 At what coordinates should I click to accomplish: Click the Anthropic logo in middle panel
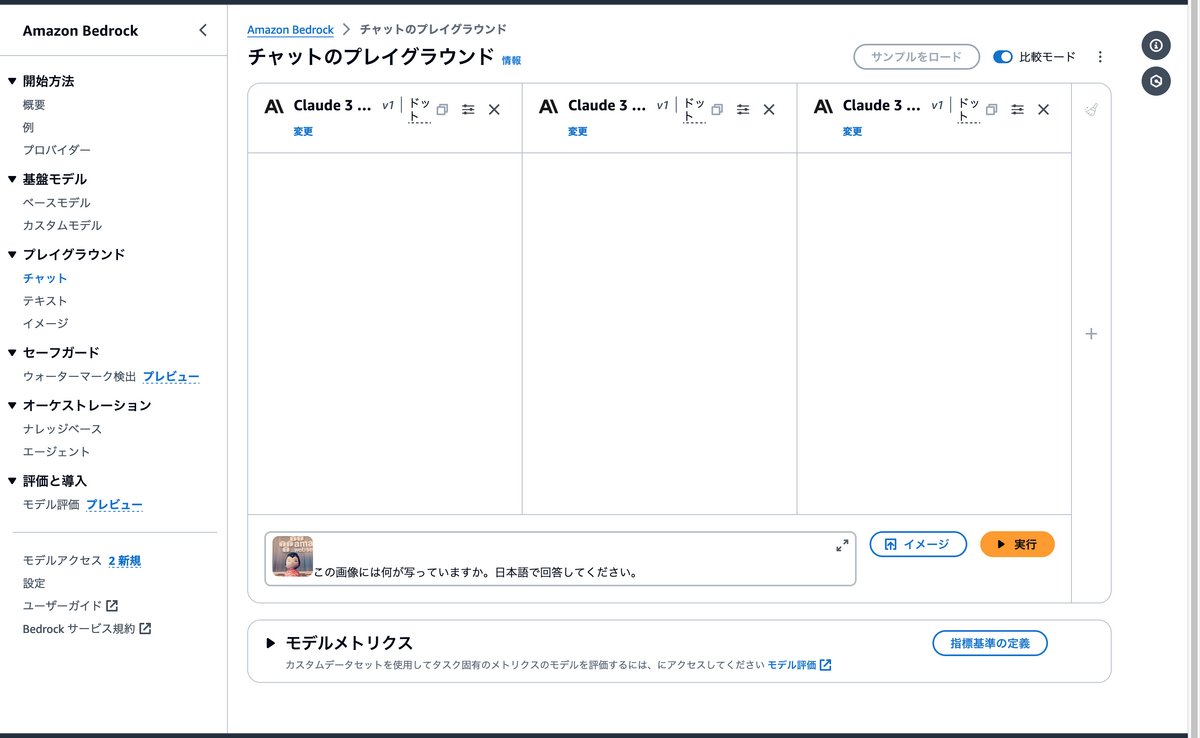pyautogui.click(x=548, y=106)
